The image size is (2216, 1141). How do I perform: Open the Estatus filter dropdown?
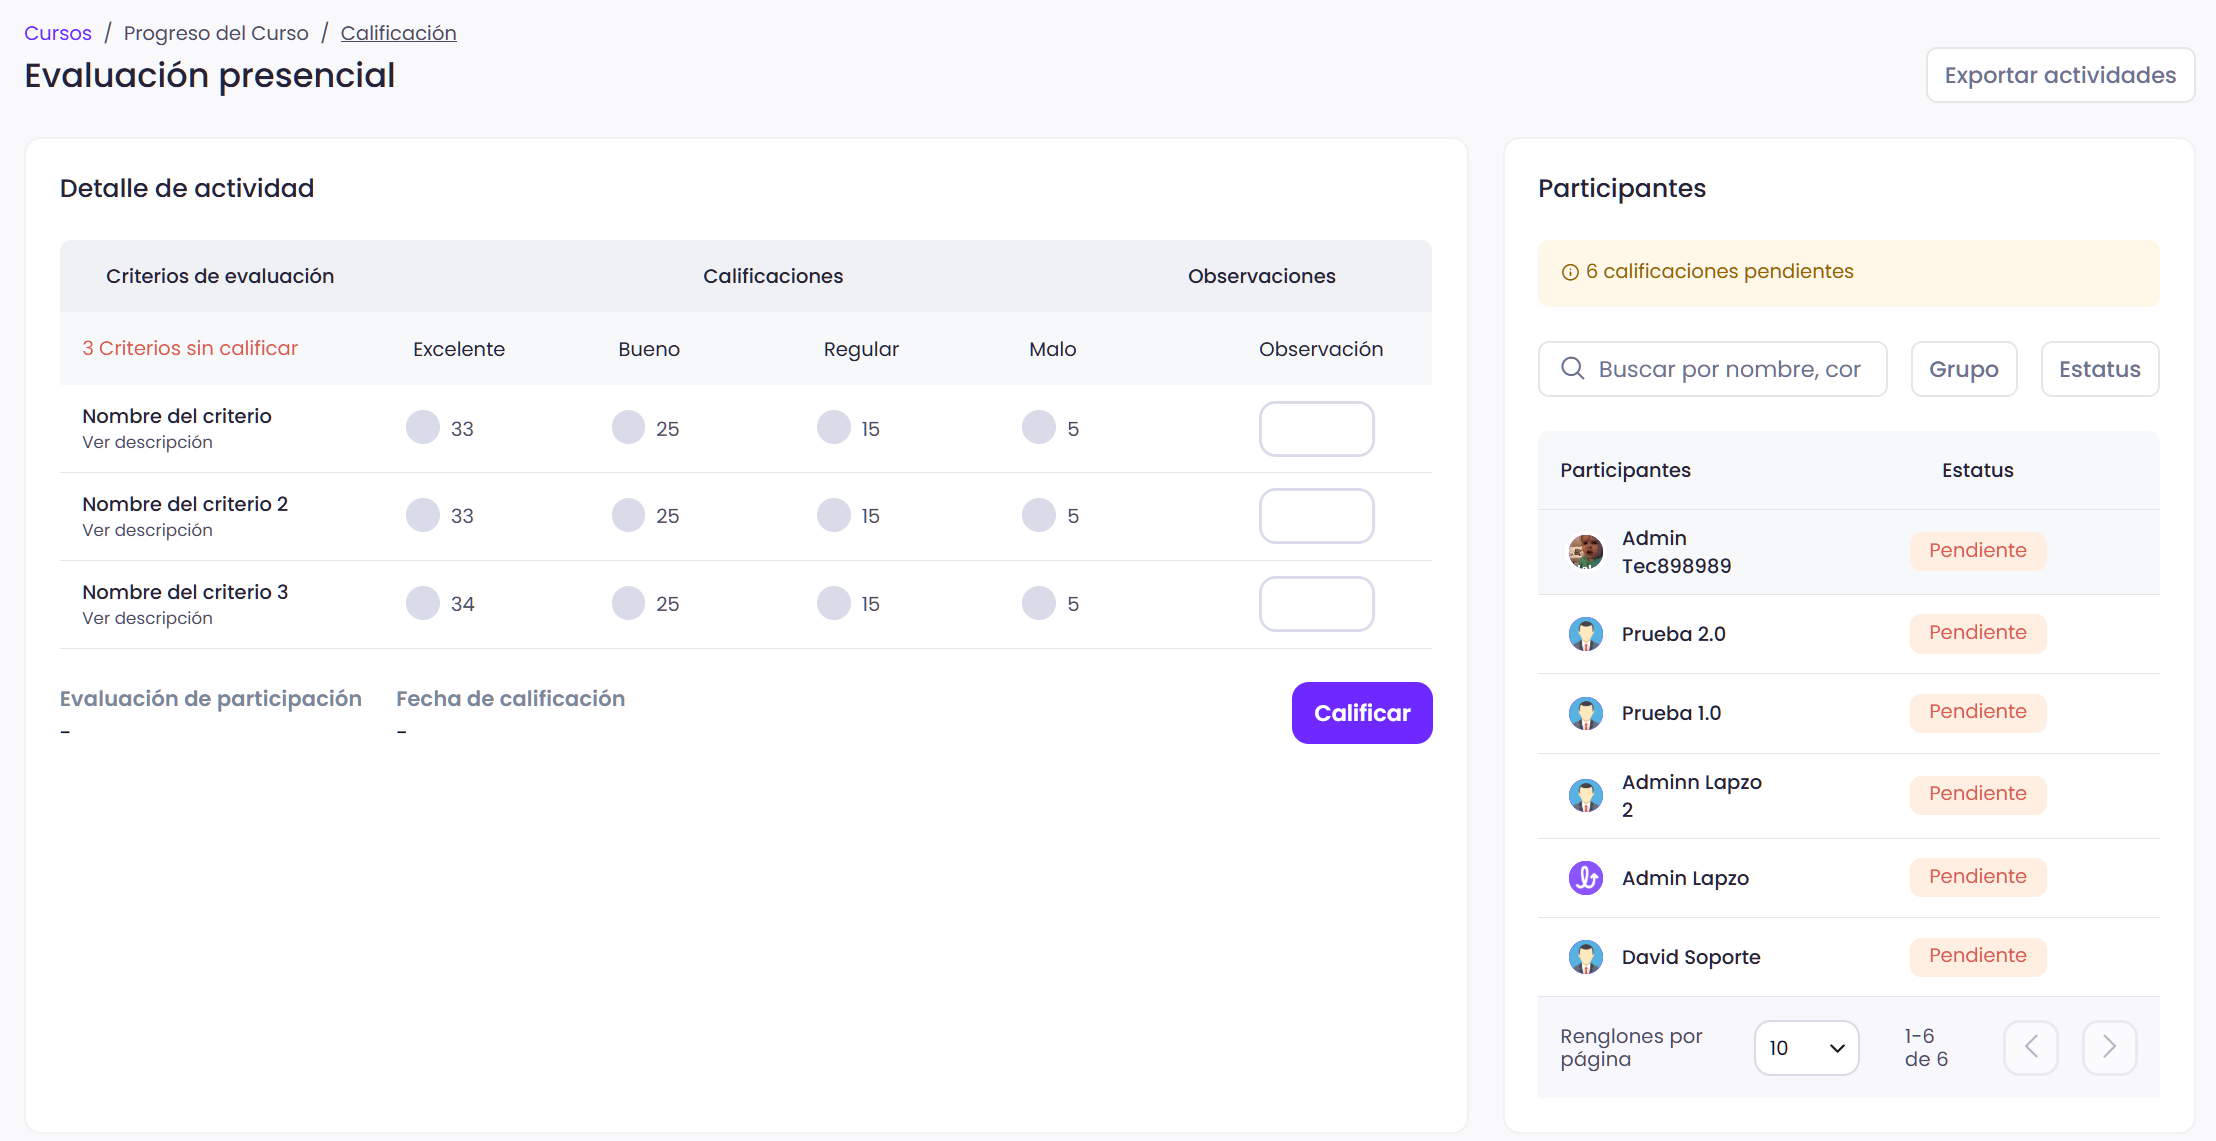tap(2099, 369)
